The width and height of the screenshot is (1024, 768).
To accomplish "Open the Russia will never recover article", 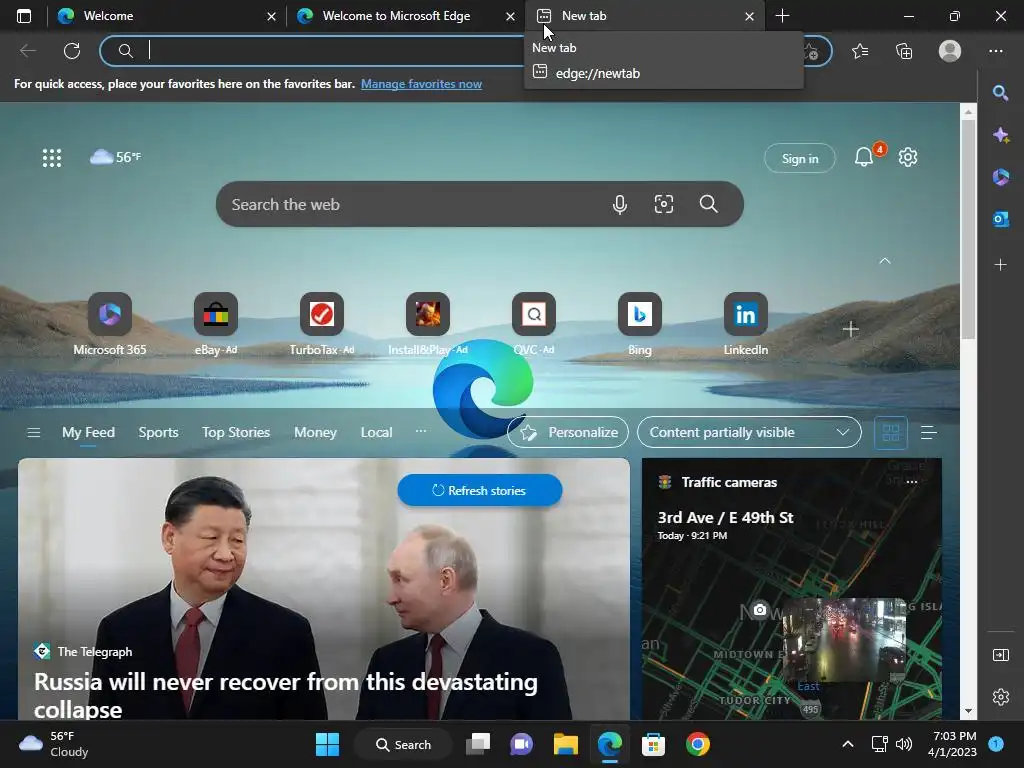I will pos(285,695).
